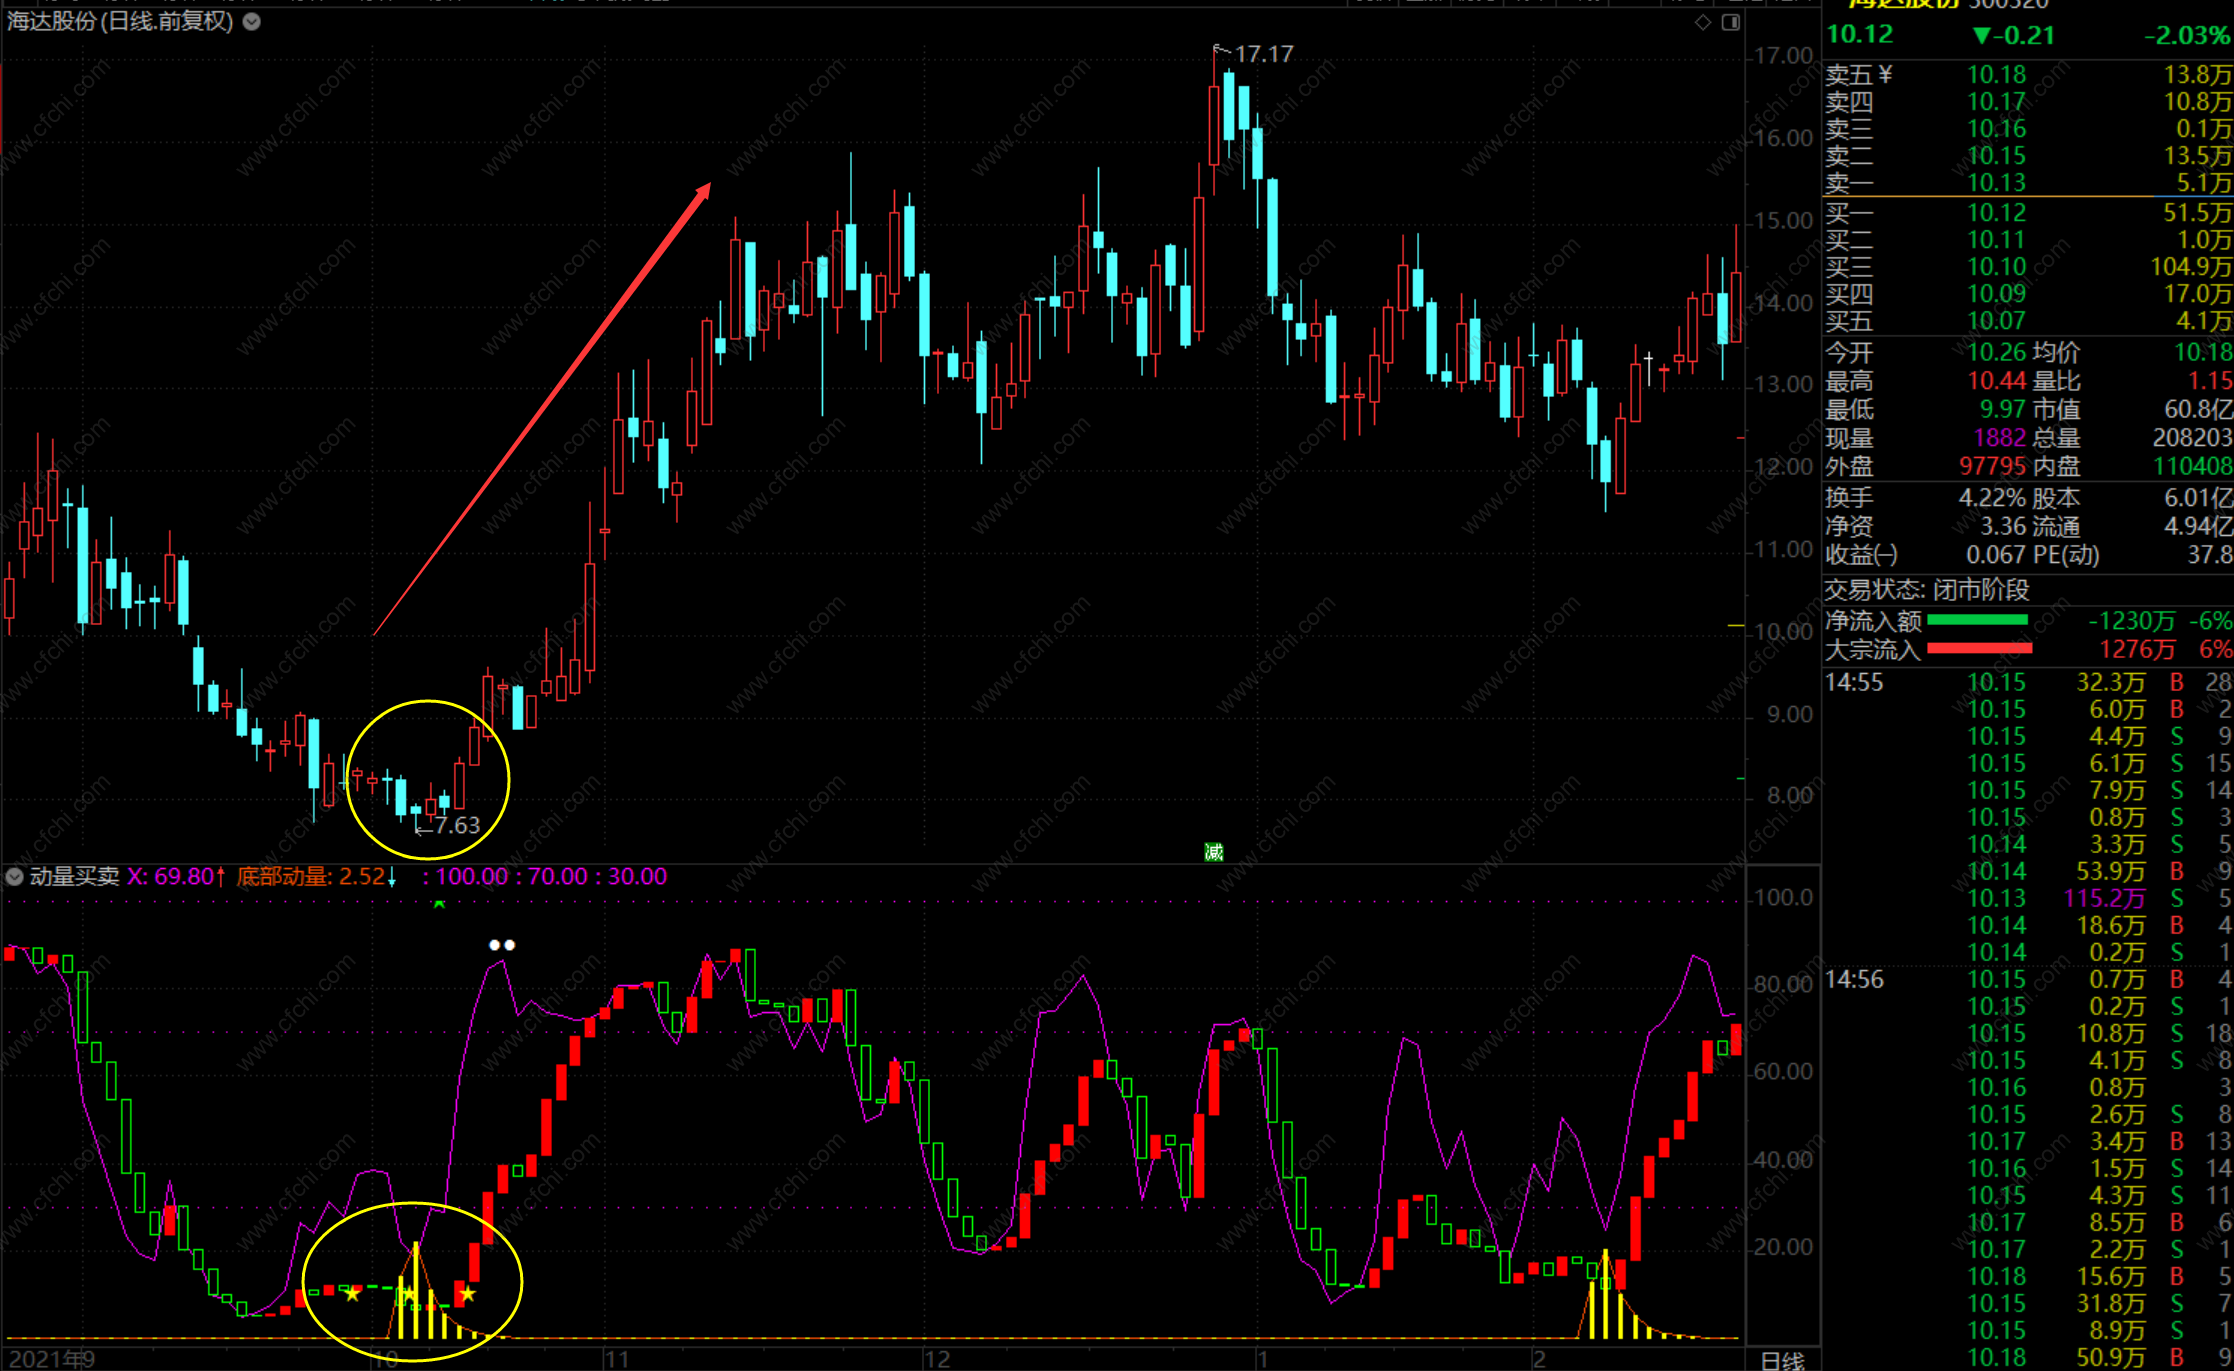This screenshot has width=2234, height=1371.
Task: Expand the 动量买卖 indicator menu arrow
Action: coord(14,877)
